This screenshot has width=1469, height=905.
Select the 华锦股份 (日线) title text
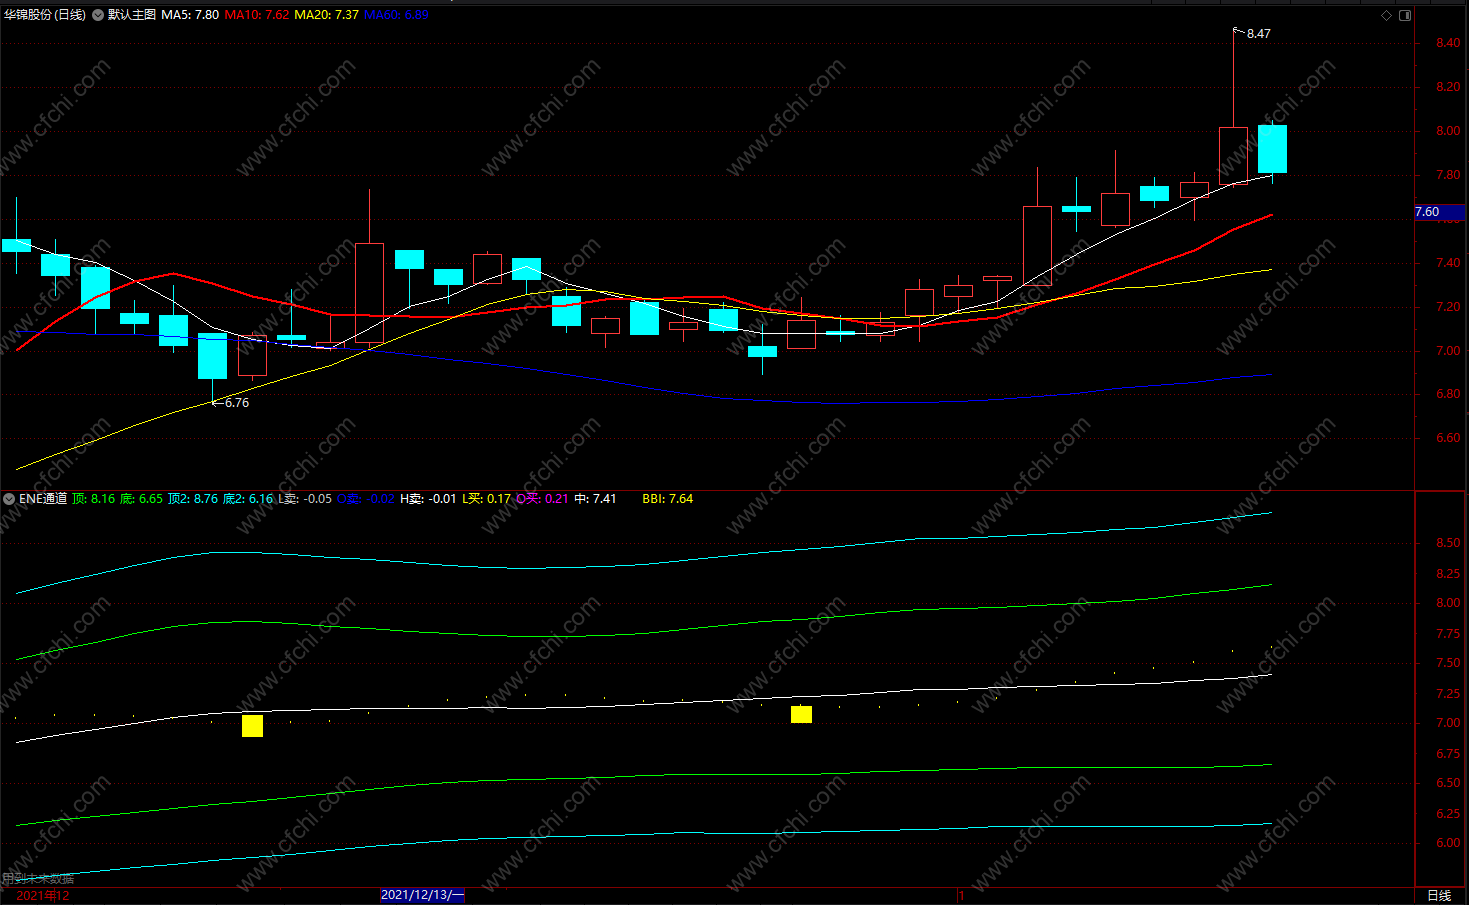(x=45, y=15)
